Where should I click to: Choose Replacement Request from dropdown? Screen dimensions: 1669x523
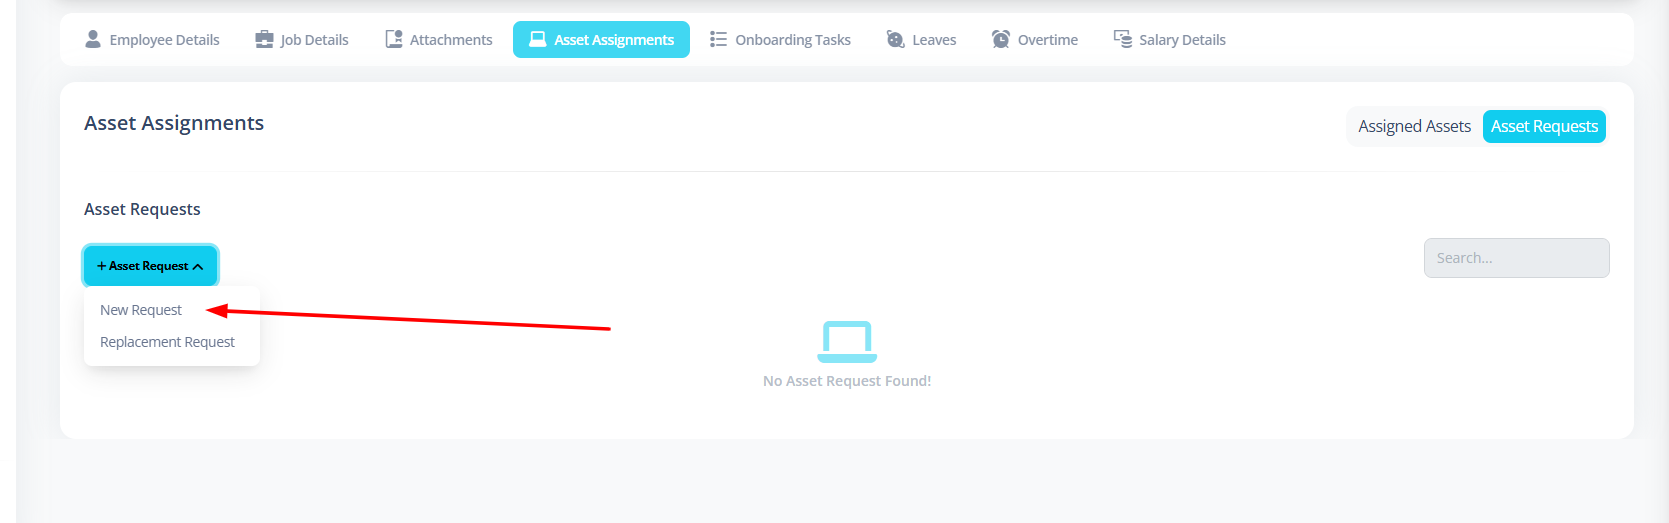167,342
